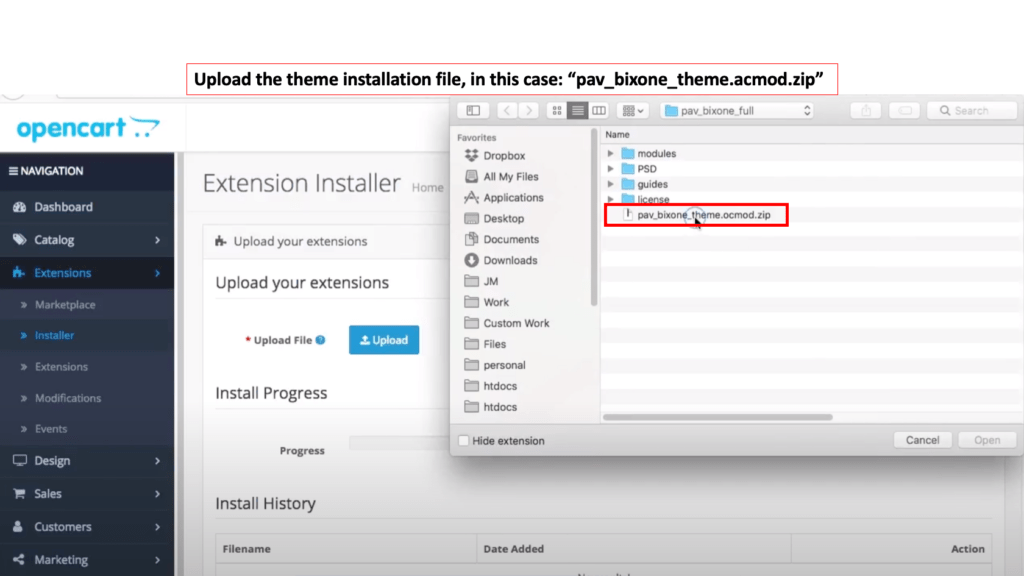This screenshot has height=576, width=1024.
Task: Open the pav_bixone_full path dropdown
Action: (737, 111)
